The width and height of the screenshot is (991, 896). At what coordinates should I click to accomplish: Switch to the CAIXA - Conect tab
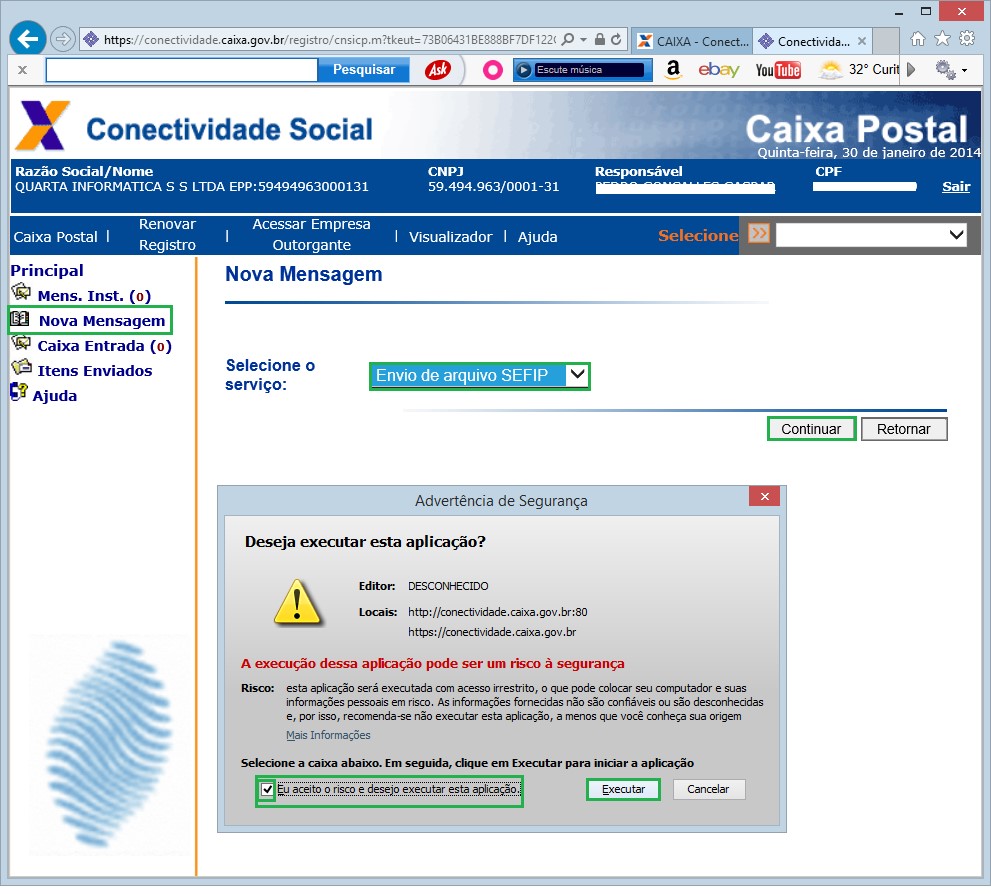tap(693, 40)
